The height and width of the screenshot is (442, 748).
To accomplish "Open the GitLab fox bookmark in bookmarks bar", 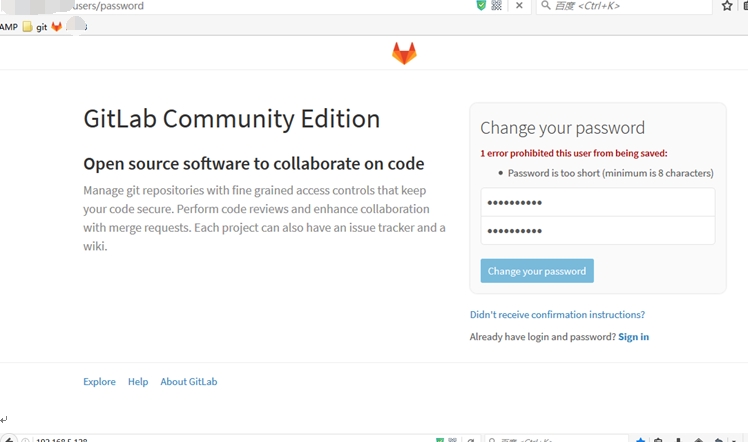I will pyautogui.click(x=57, y=27).
